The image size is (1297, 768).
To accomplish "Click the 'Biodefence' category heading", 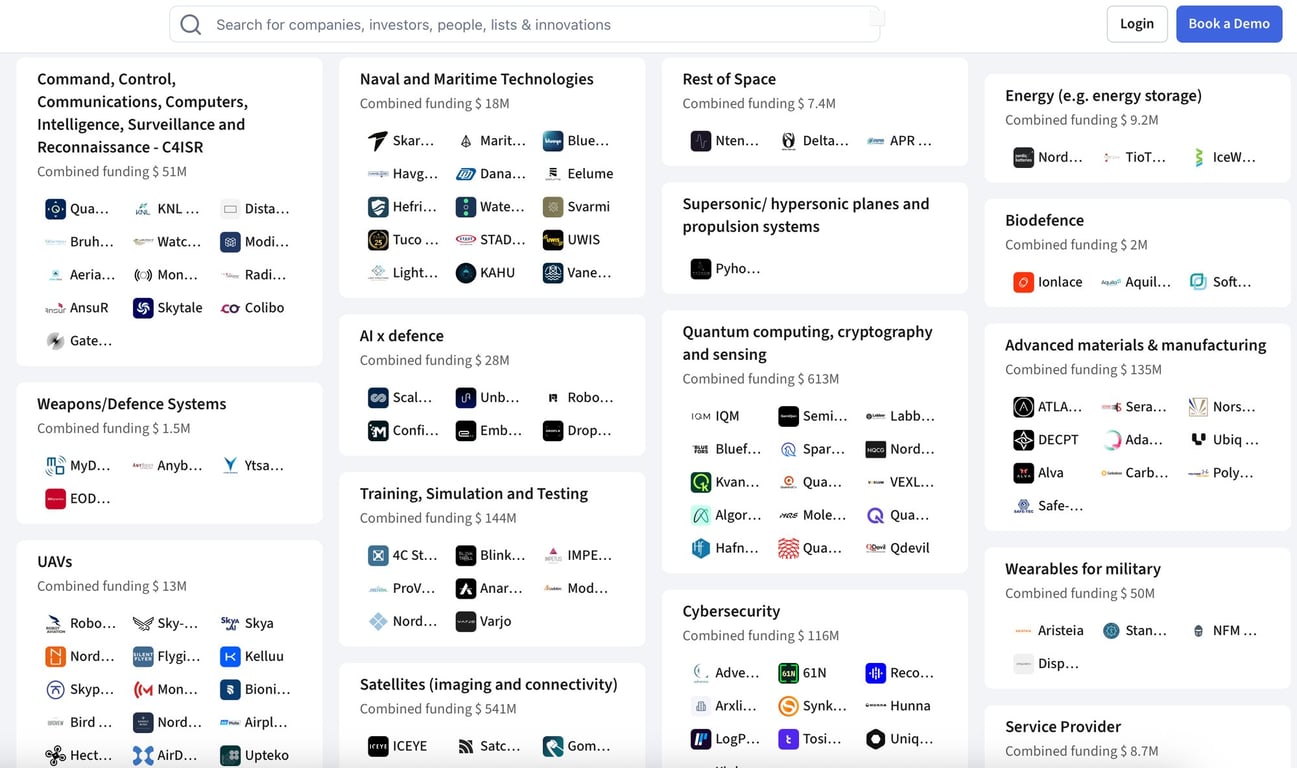I will pos(1045,220).
